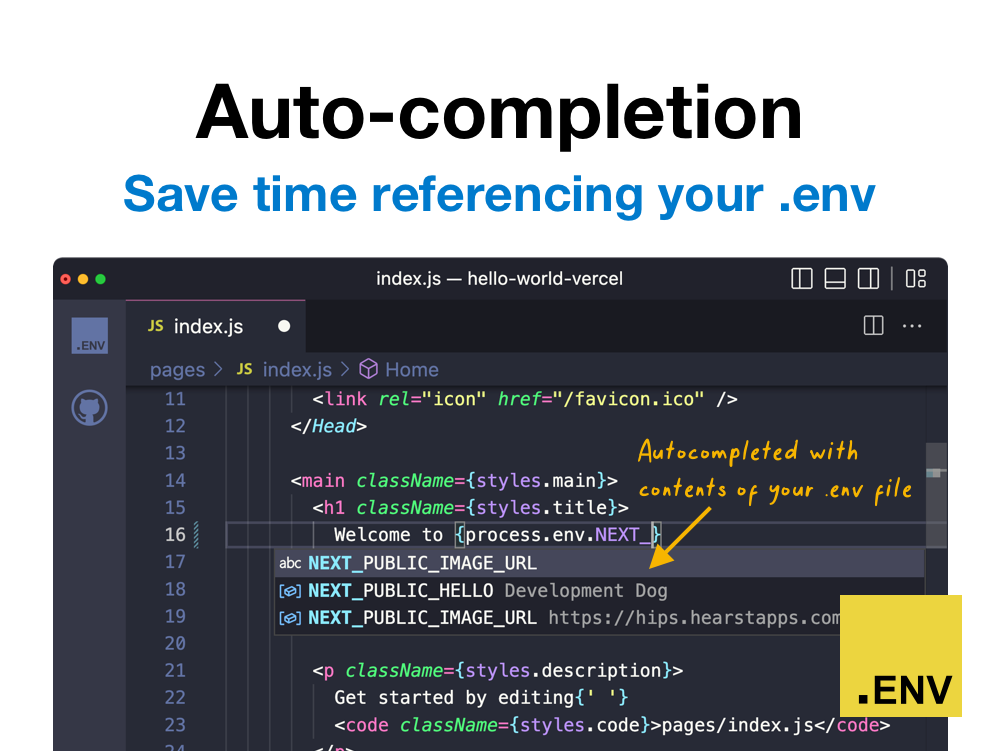
Task: Expand pages in the breadcrumb bar
Action: [177, 369]
